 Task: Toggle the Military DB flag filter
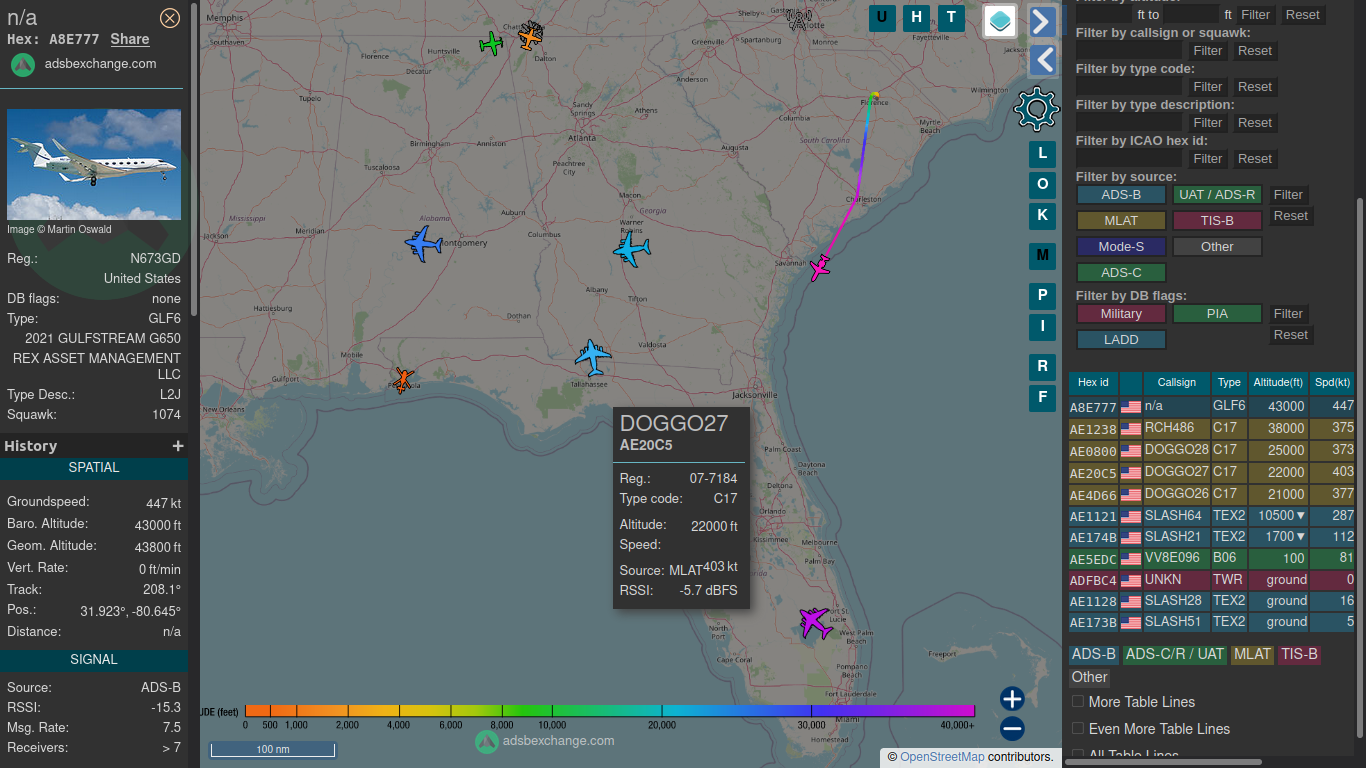coord(1121,314)
